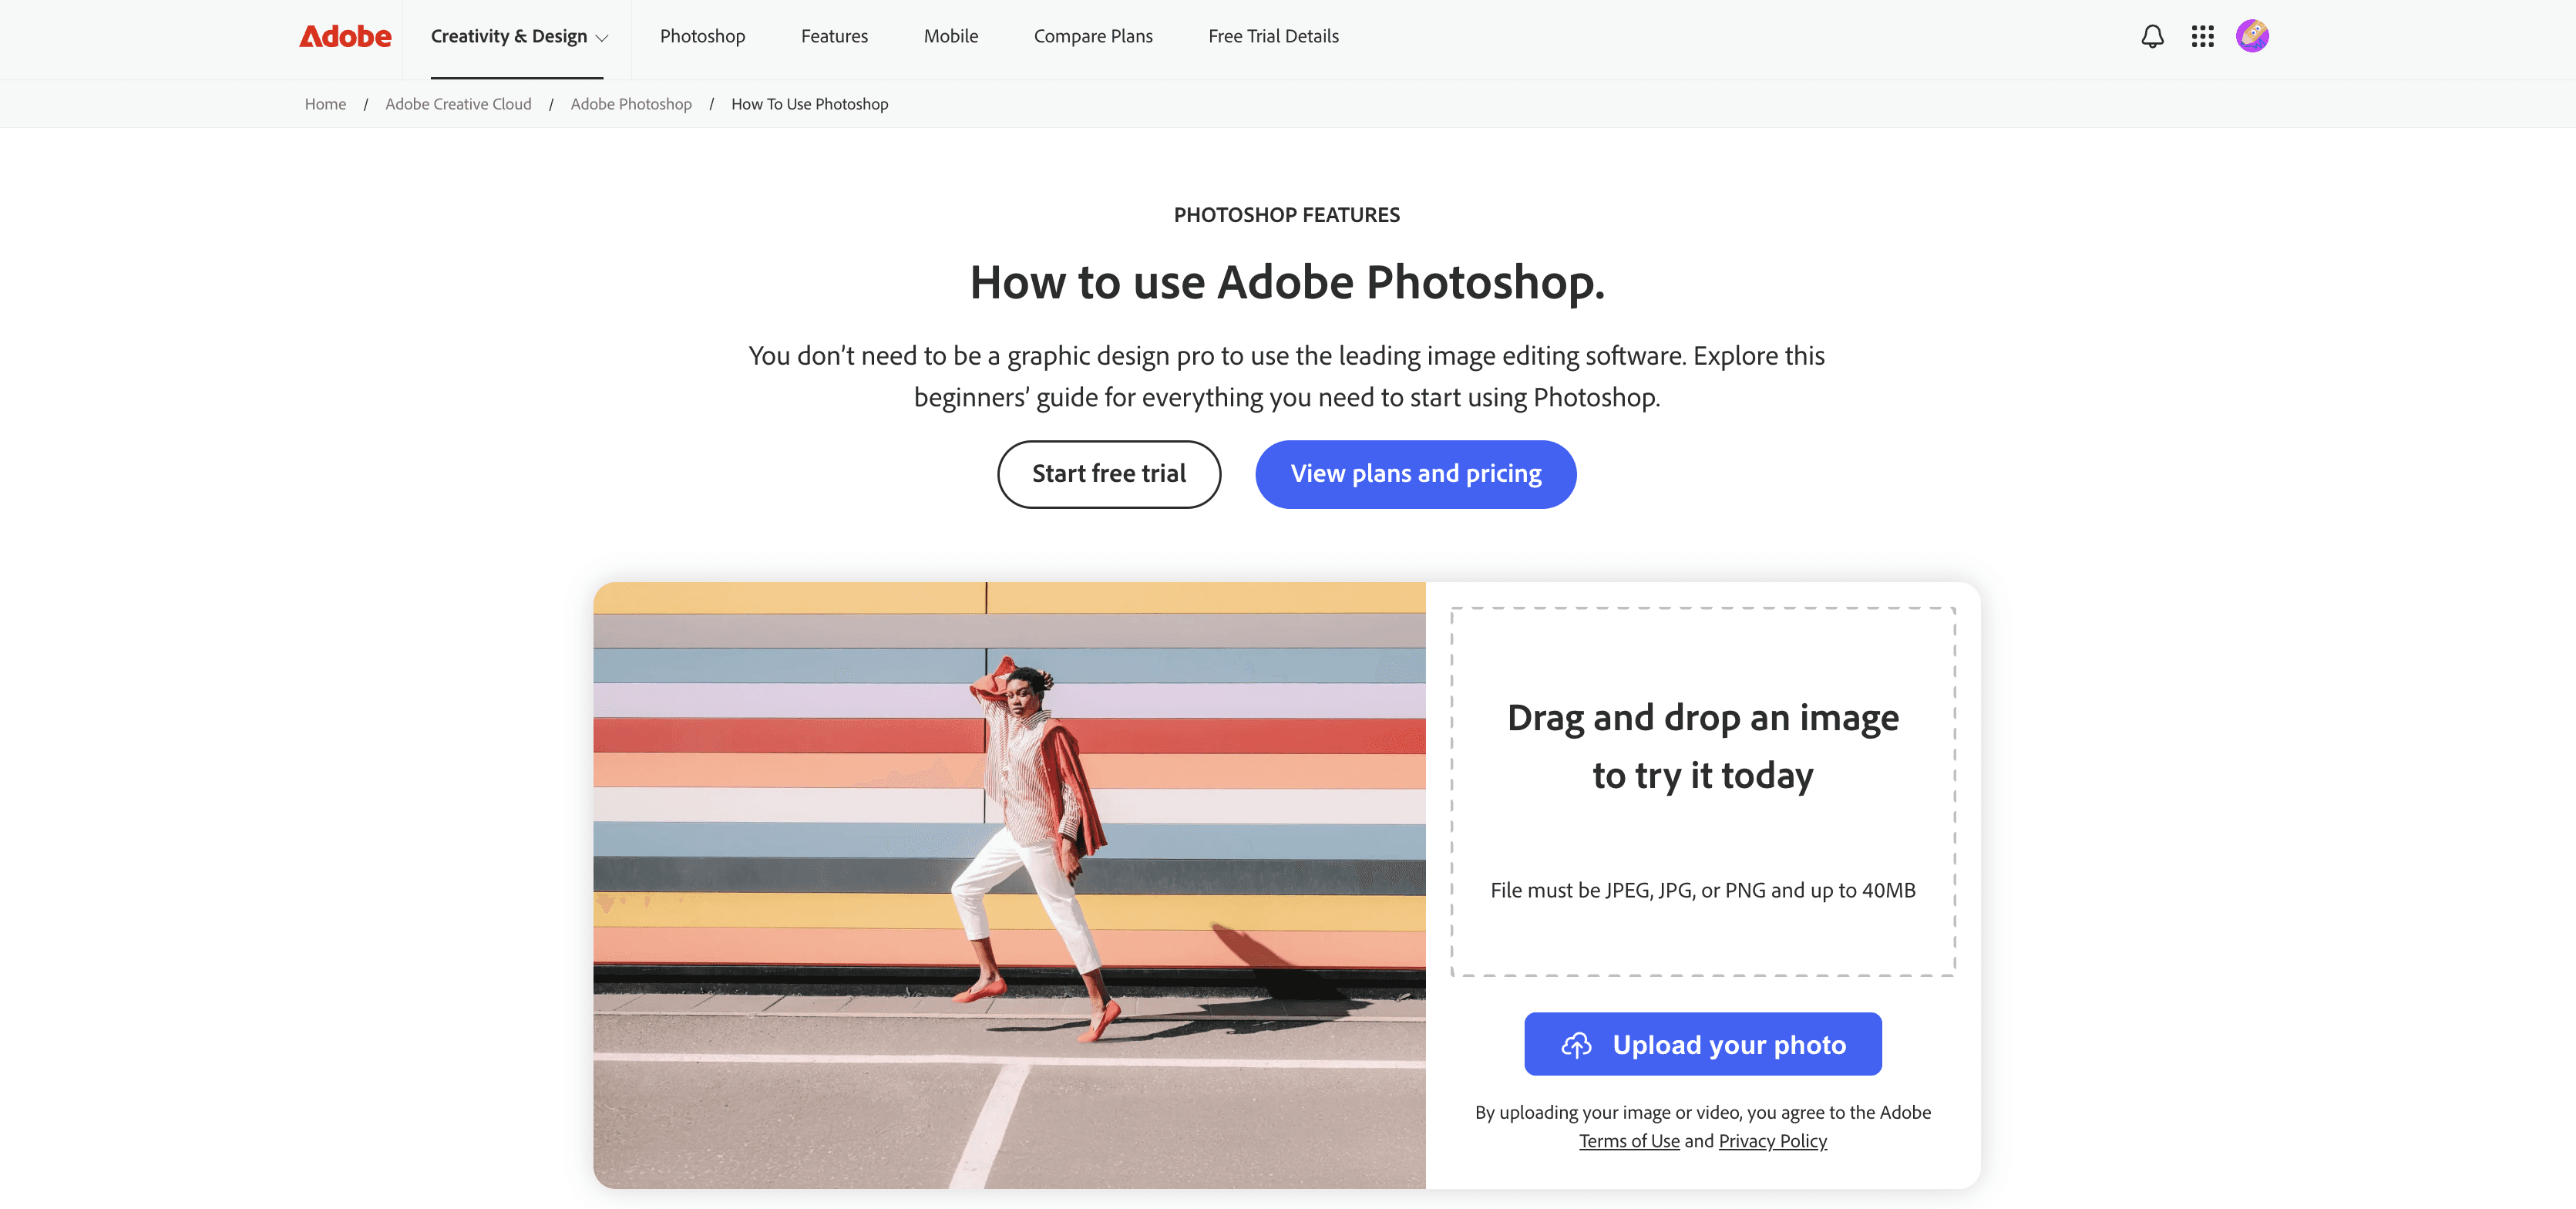This screenshot has height=1209, width=2576.
Task: Open the Photoshop nav item
Action: 702,36
